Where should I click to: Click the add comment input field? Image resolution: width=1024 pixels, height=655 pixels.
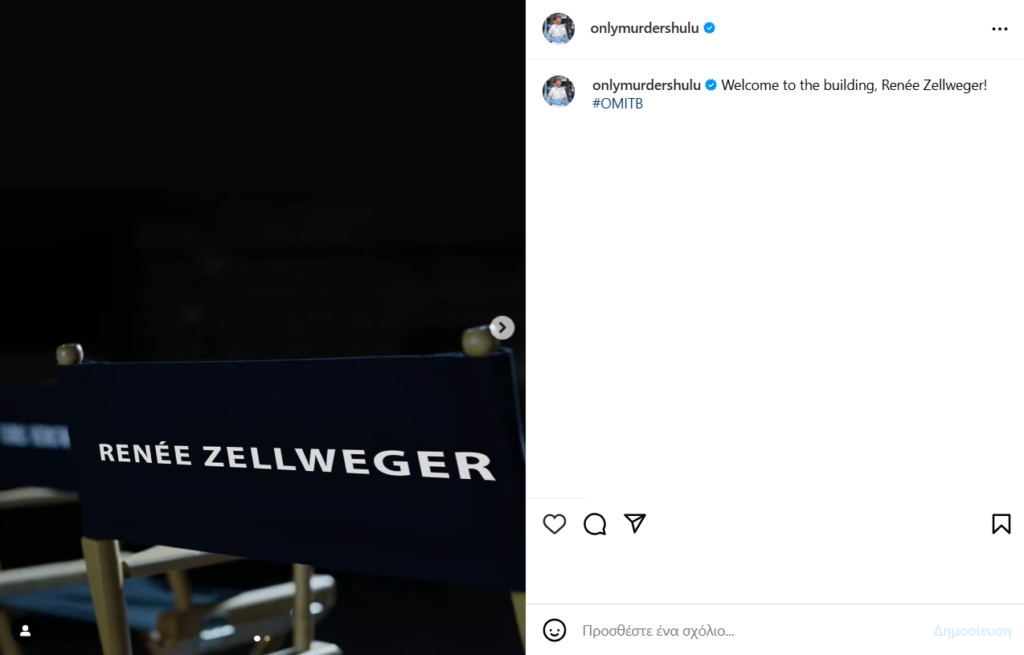tap(751, 631)
